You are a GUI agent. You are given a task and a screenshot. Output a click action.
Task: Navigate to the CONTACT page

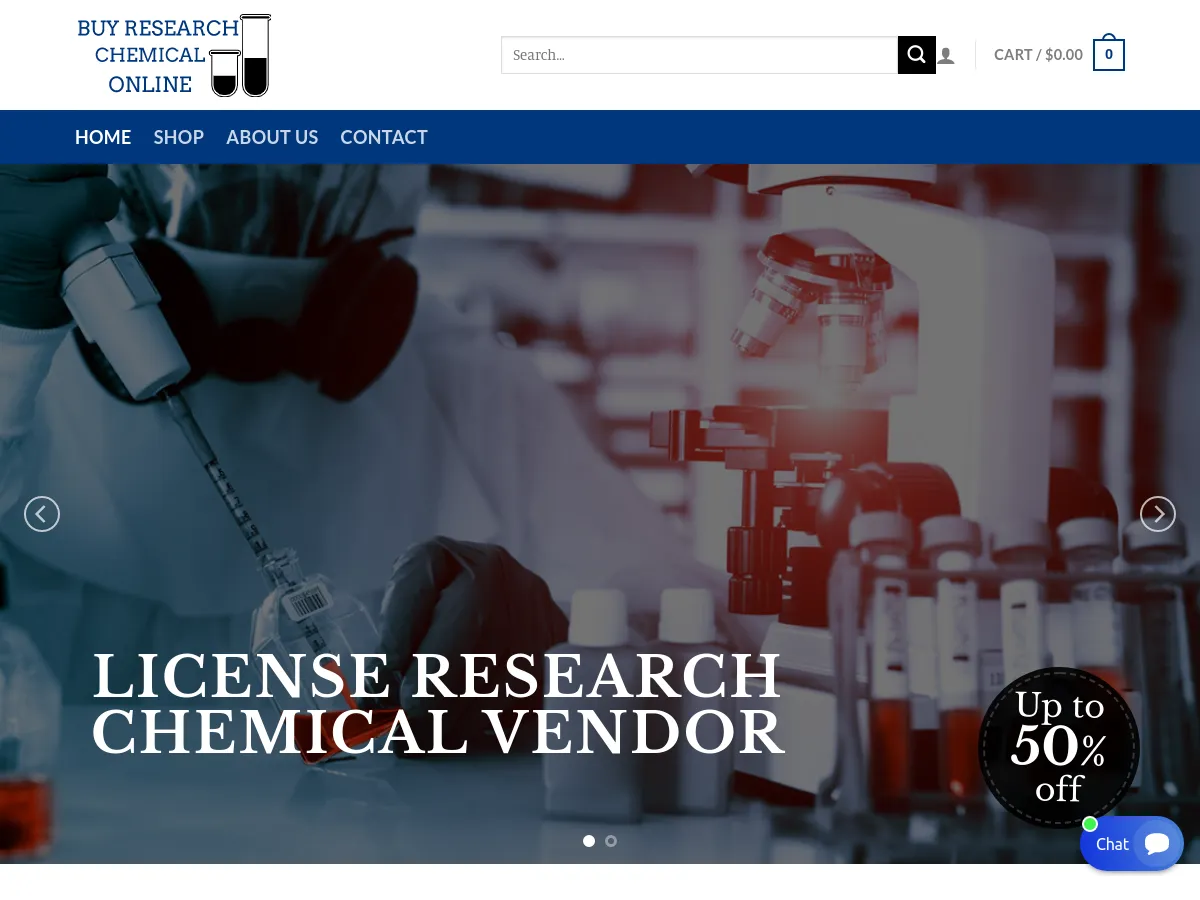click(384, 137)
